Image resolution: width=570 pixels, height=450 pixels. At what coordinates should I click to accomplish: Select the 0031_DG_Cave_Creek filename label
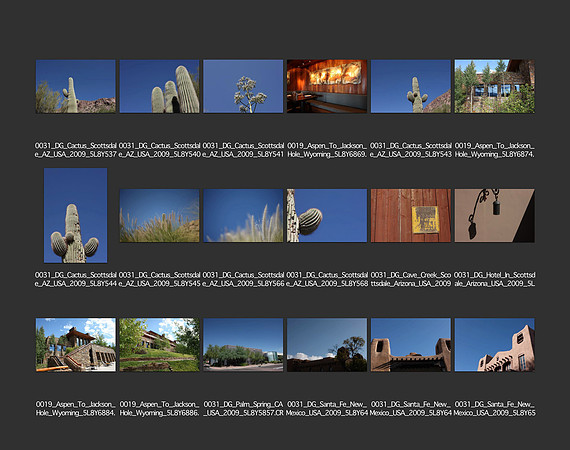[411, 279]
